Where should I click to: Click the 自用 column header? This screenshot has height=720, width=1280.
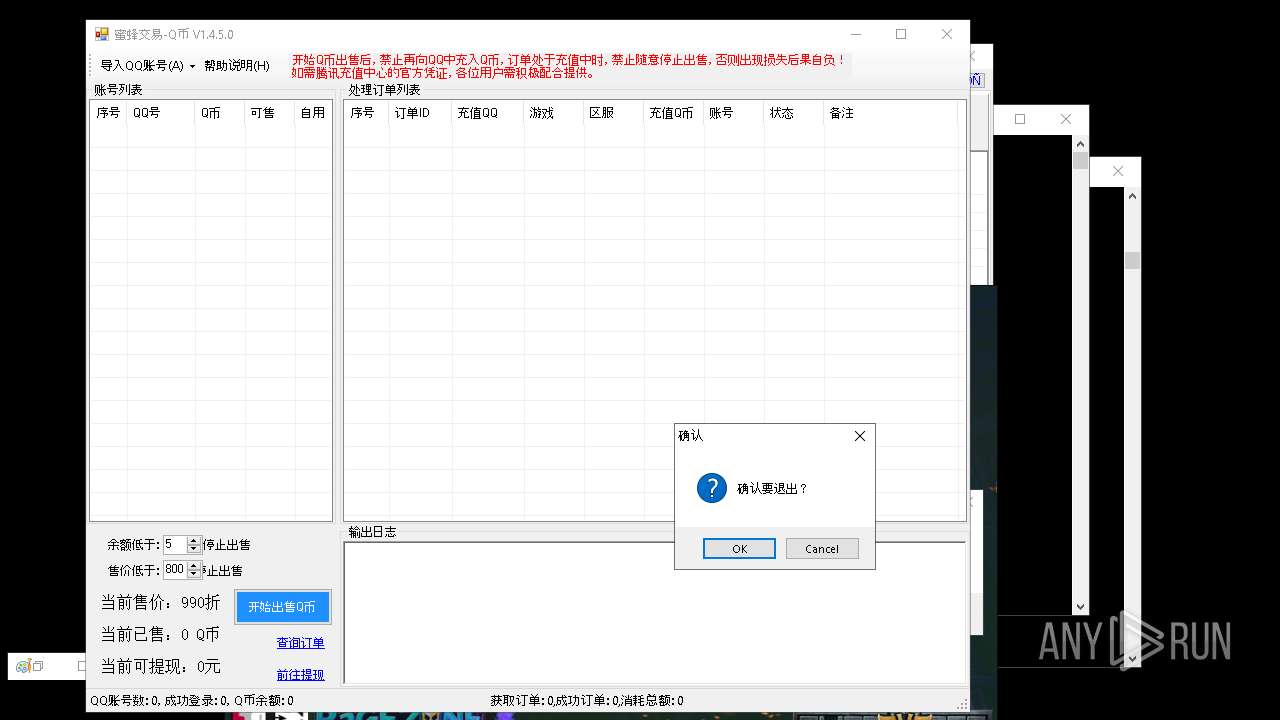pos(313,113)
